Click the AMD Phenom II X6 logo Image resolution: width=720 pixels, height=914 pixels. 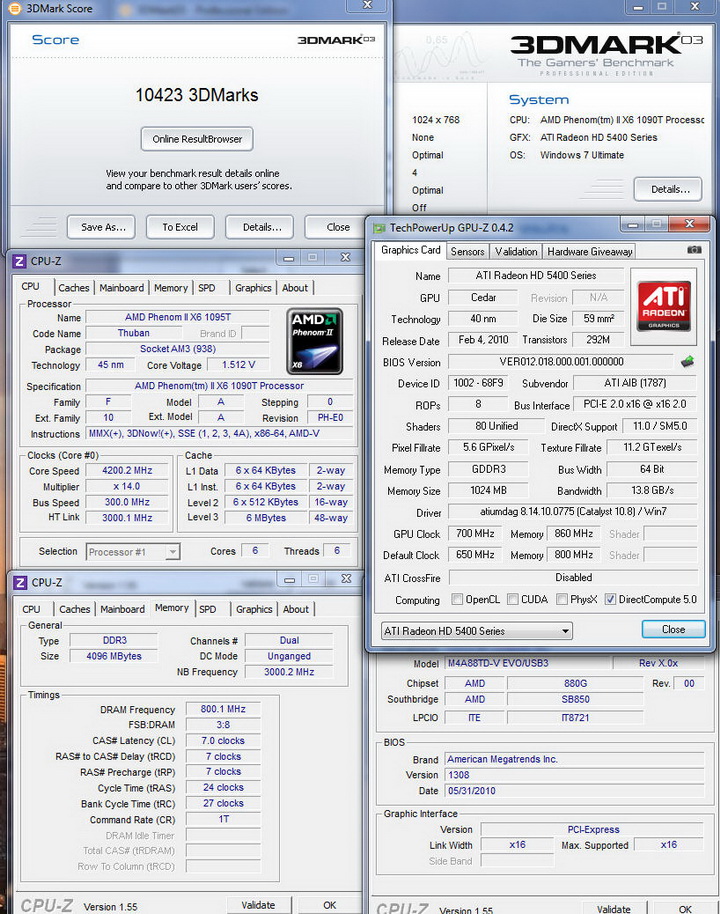pyautogui.click(x=315, y=342)
